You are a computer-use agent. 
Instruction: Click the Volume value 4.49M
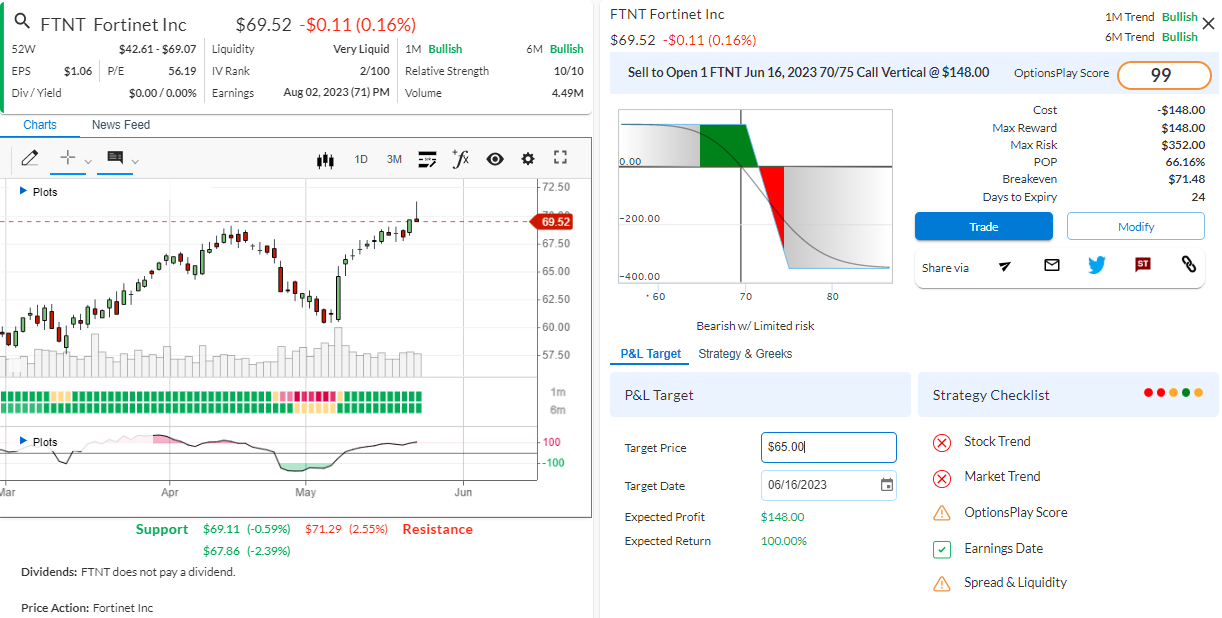pos(567,93)
